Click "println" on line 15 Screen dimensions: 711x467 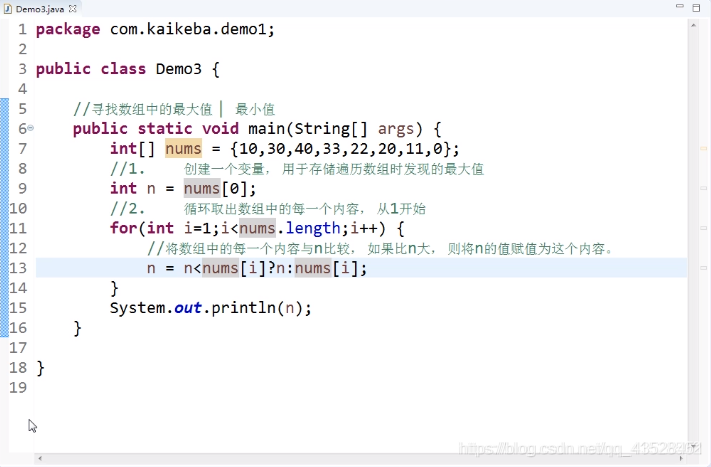pyautogui.click(x=243, y=308)
